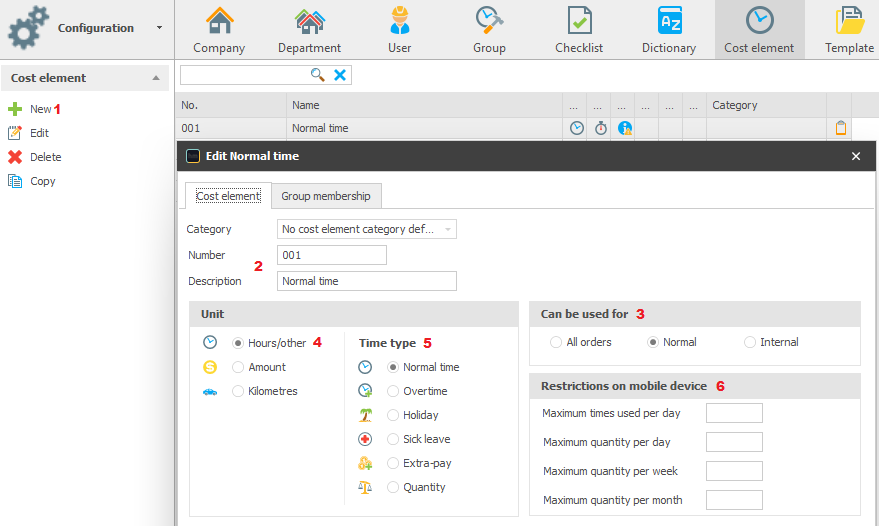Open the Company section in the toolbar
Screen dimensions: 879x526
[219, 30]
